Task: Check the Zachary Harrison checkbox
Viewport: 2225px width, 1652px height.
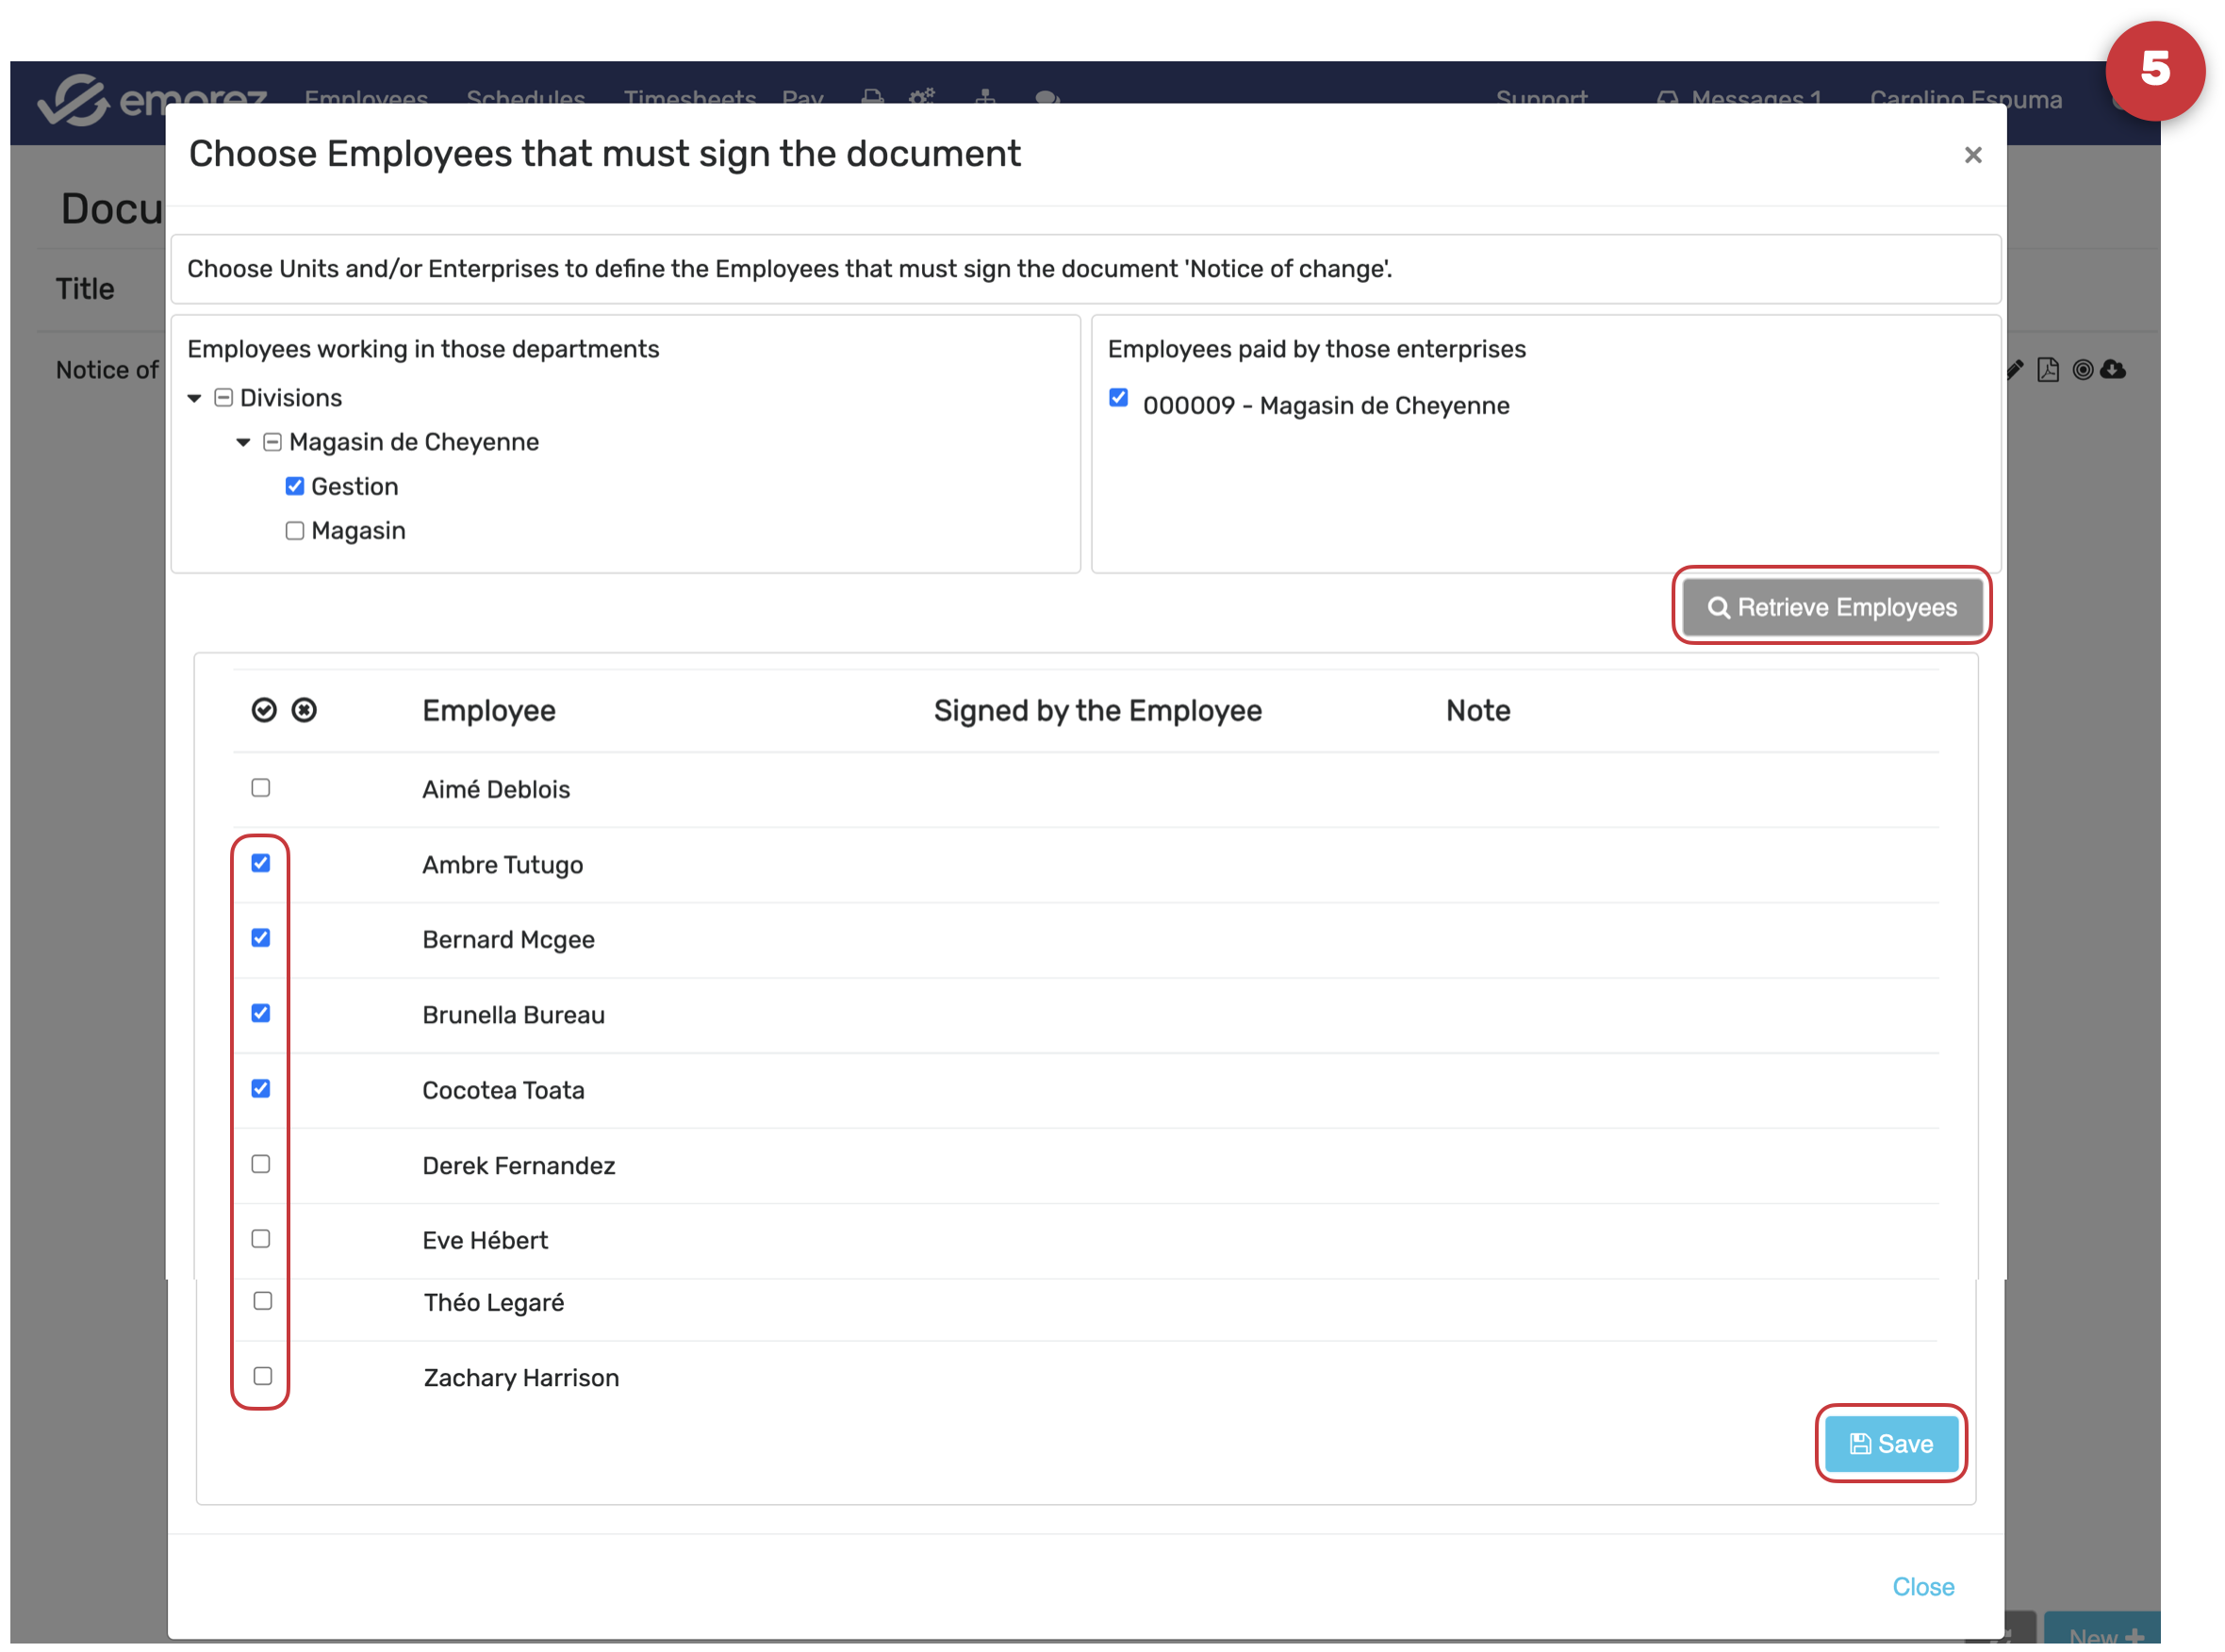Action: pyautogui.click(x=263, y=1376)
